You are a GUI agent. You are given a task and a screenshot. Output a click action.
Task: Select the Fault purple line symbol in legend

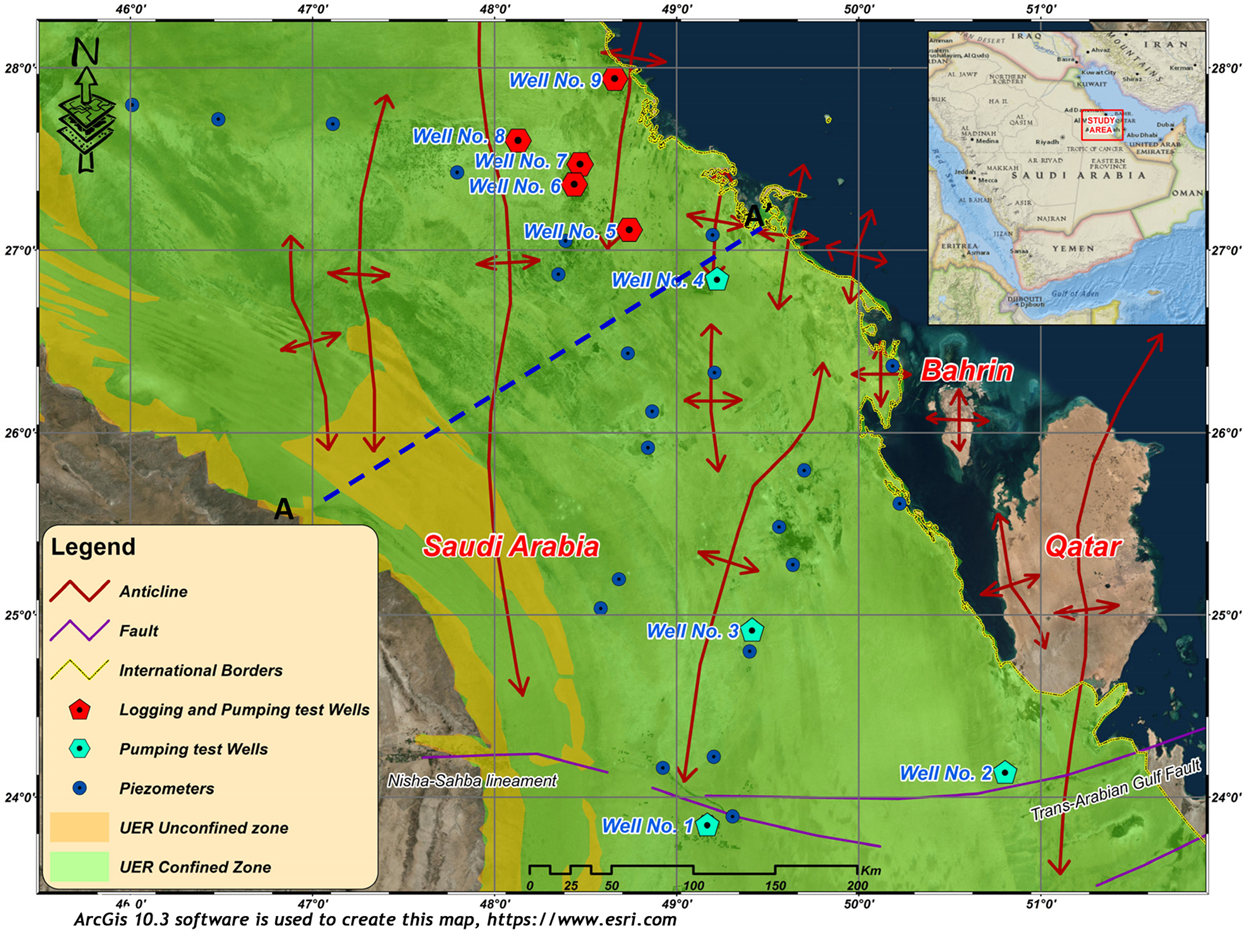[x=78, y=631]
